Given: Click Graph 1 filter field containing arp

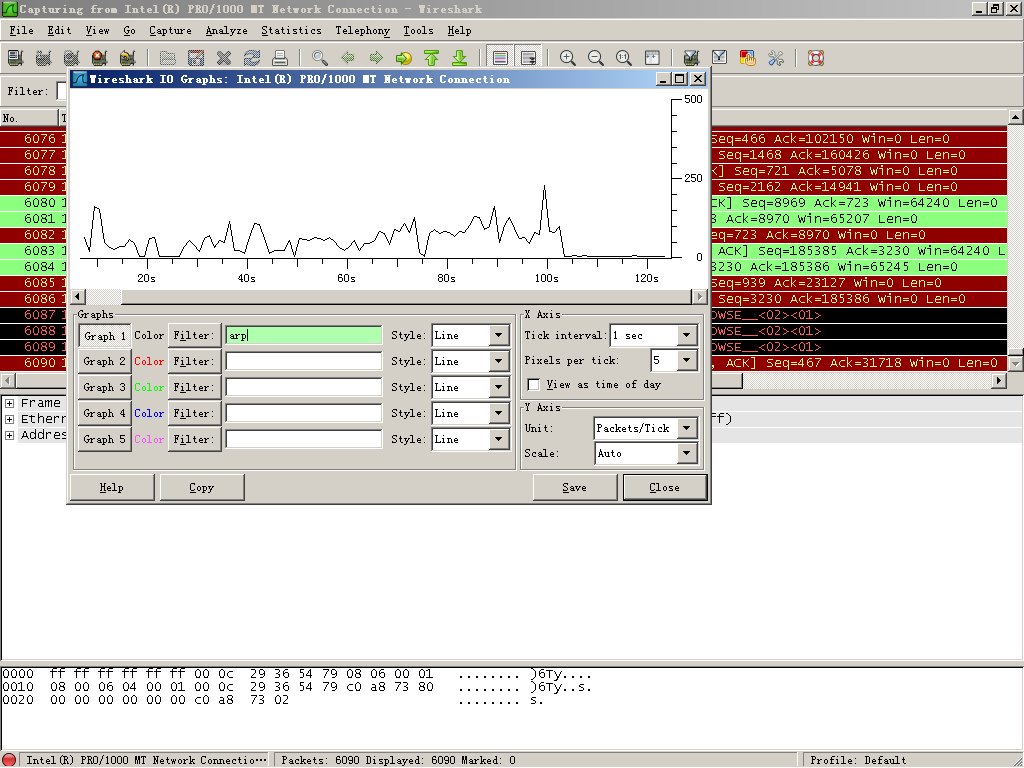Looking at the screenshot, I should (x=304, y=336).
